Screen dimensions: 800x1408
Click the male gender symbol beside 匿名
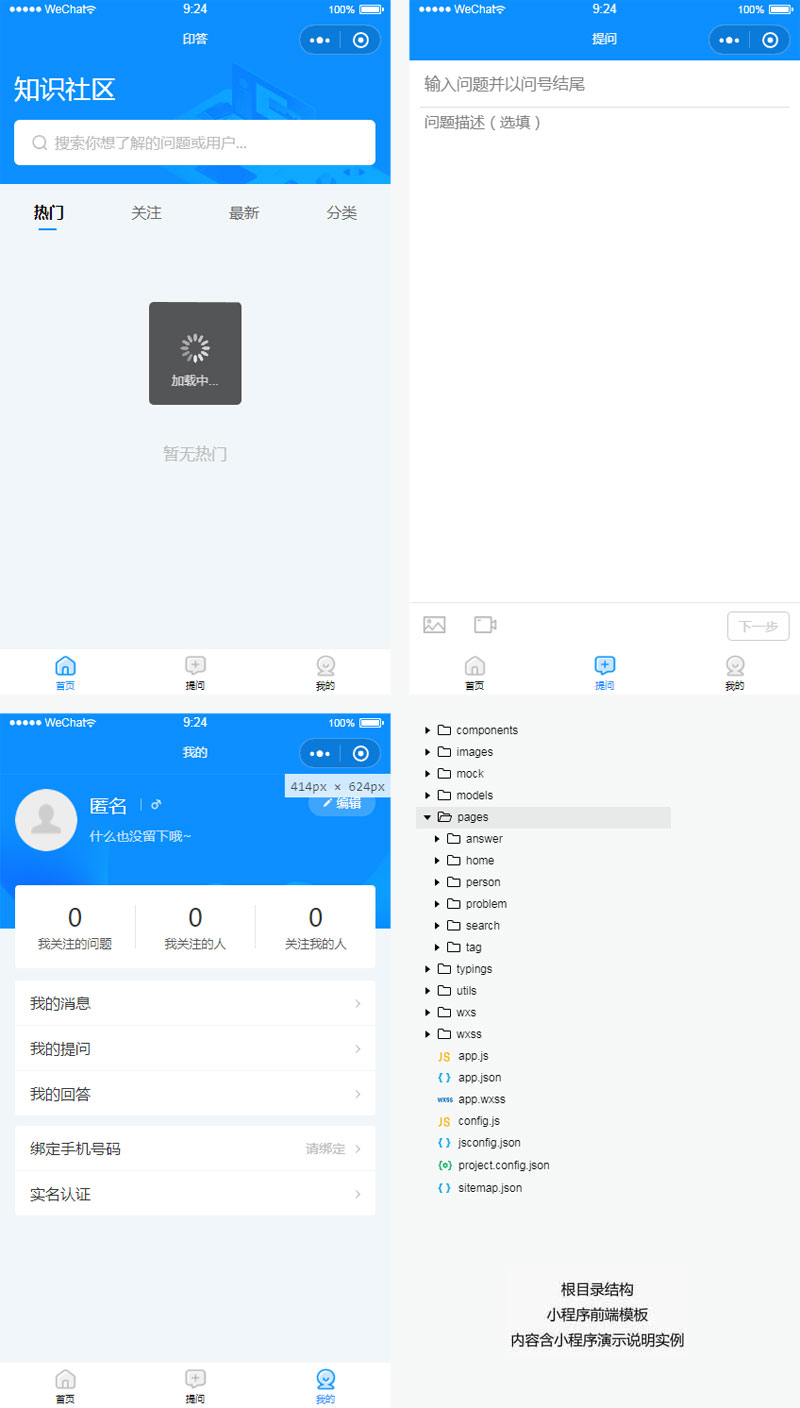156,805
